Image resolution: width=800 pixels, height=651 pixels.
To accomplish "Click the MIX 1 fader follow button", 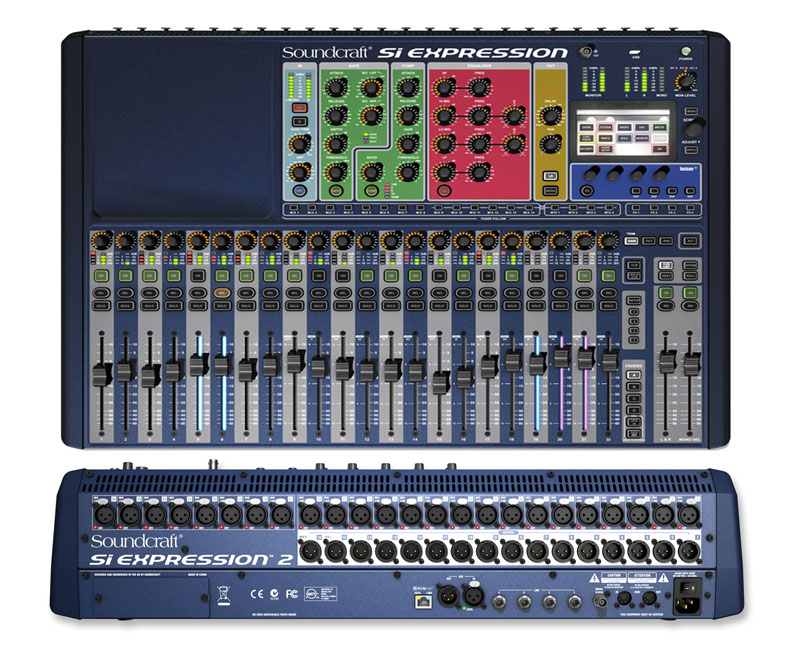I will tap(293, 208).
